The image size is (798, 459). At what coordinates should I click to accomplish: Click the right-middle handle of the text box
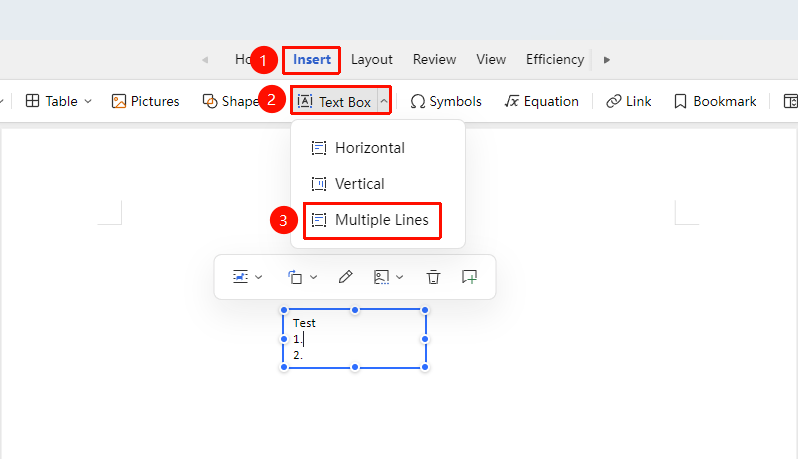pos(425,339)
